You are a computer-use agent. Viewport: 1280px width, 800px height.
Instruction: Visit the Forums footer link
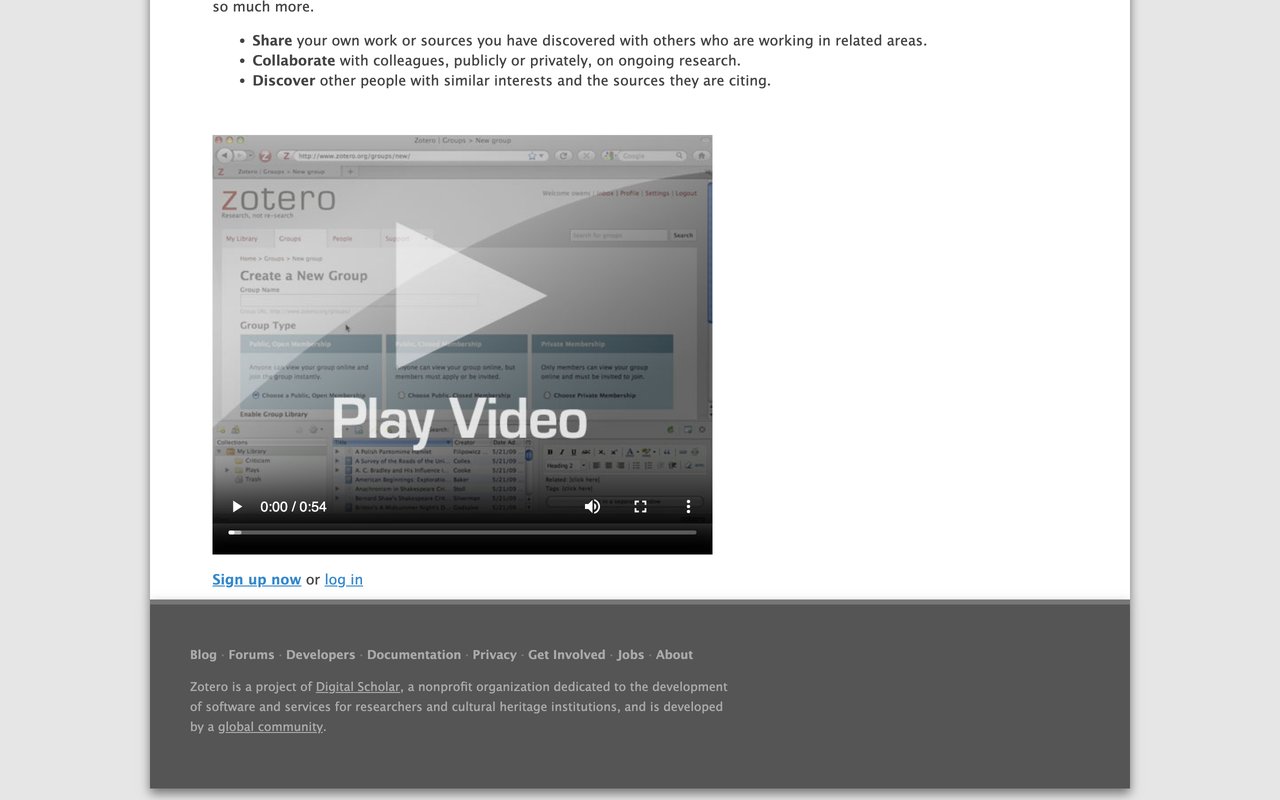(x=251, y=655)
